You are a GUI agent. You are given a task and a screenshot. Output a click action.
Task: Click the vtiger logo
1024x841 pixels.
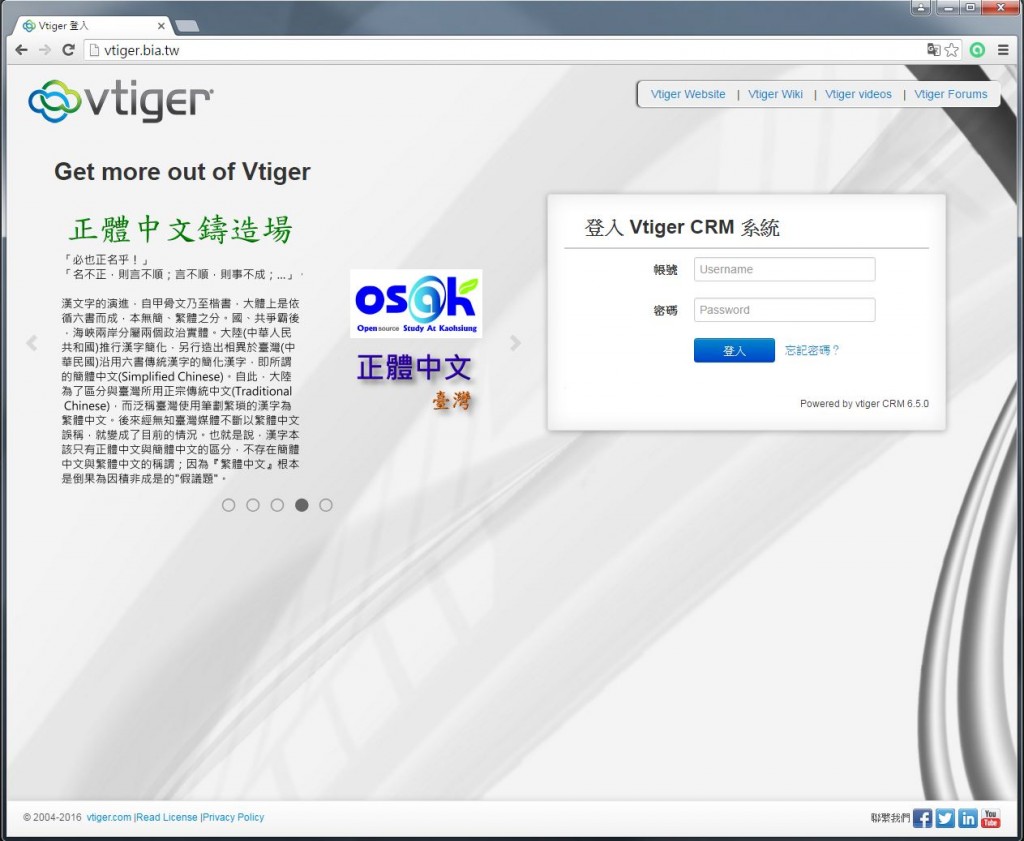click(120, 101)
